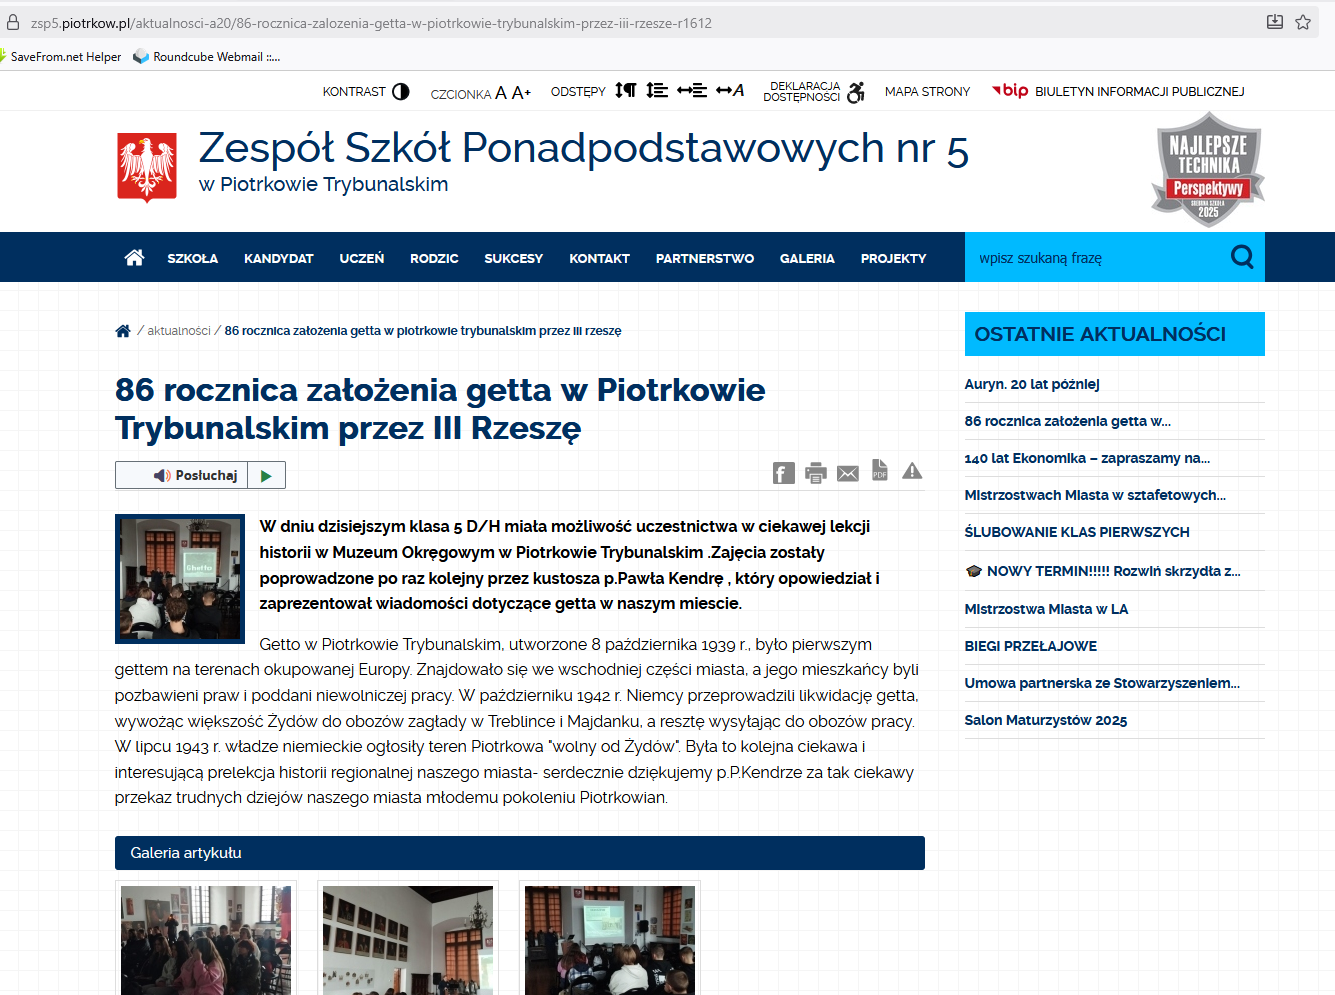Toggle increased paragraph spacing
Image resolution: width=1335 pixels, height=995 pixels.
coord(626,91)
